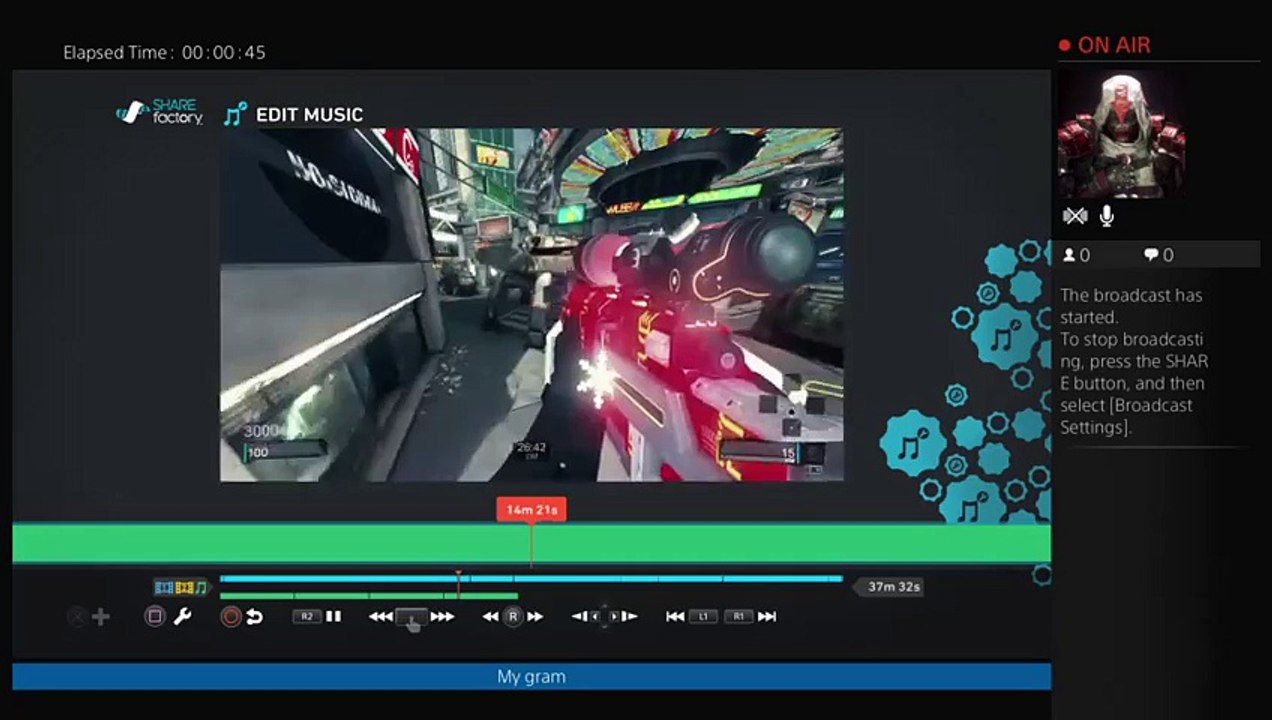
Task: Click the L1 button label
Action: [703, 617]
